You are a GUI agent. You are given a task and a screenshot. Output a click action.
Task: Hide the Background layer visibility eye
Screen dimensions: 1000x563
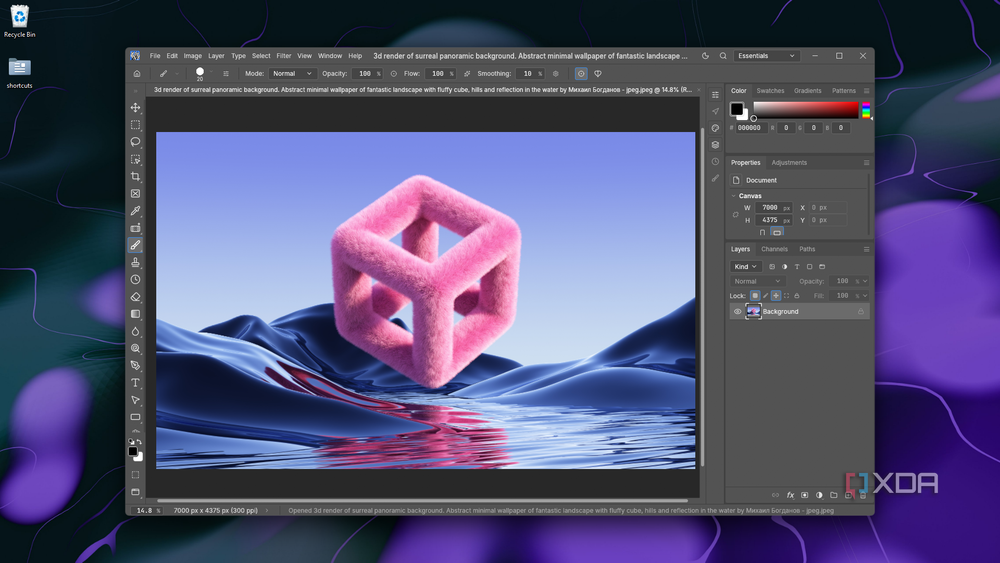[x=737, y=312]
